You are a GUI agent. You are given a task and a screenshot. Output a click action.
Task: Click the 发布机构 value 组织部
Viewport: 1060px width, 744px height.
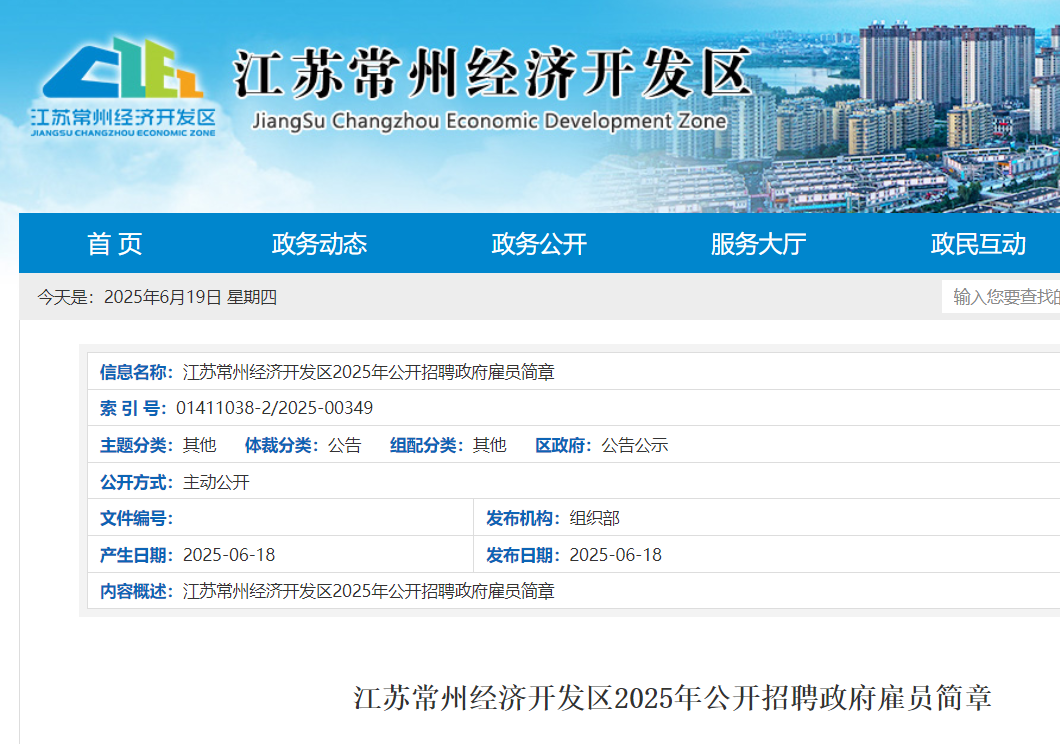click(x=594, y=518)
